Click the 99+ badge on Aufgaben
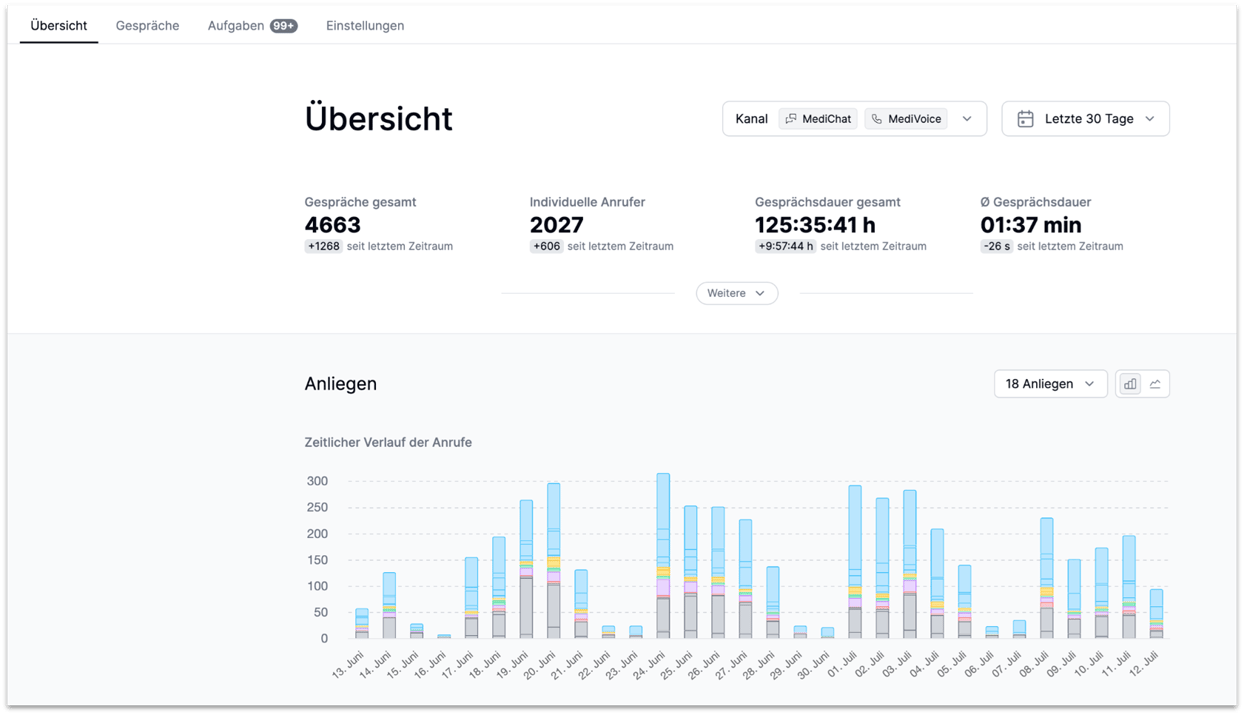This screenshot has width=1244, height=715. click(284, 26)
